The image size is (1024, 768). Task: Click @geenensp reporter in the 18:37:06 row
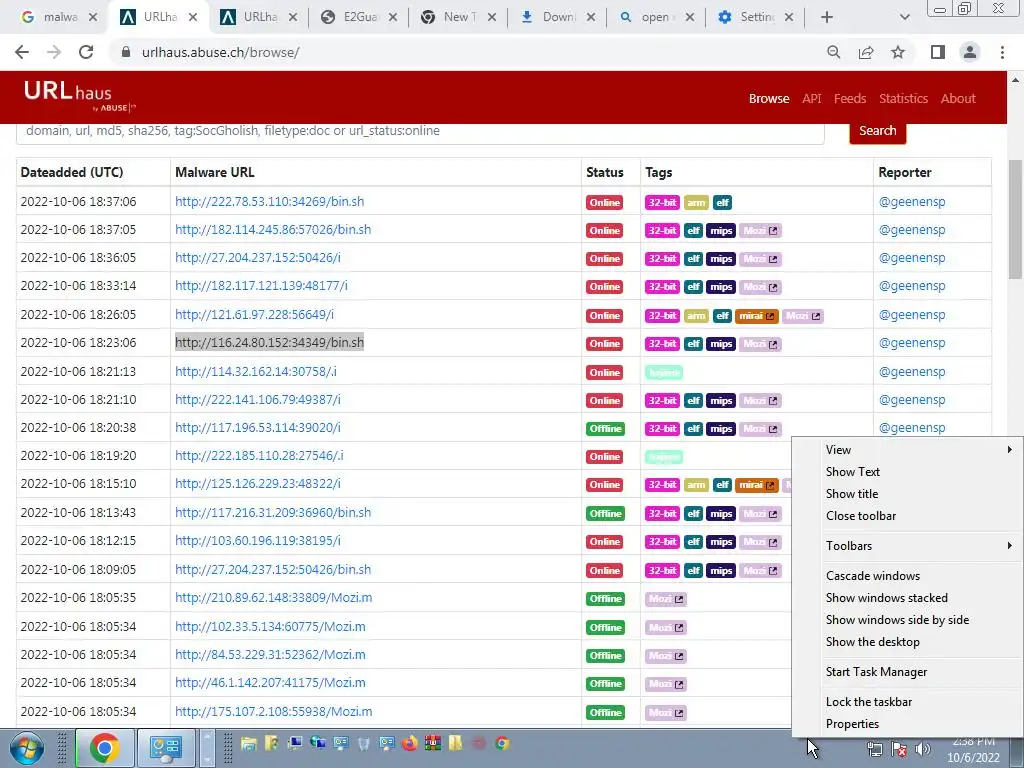tap(912, 202)
